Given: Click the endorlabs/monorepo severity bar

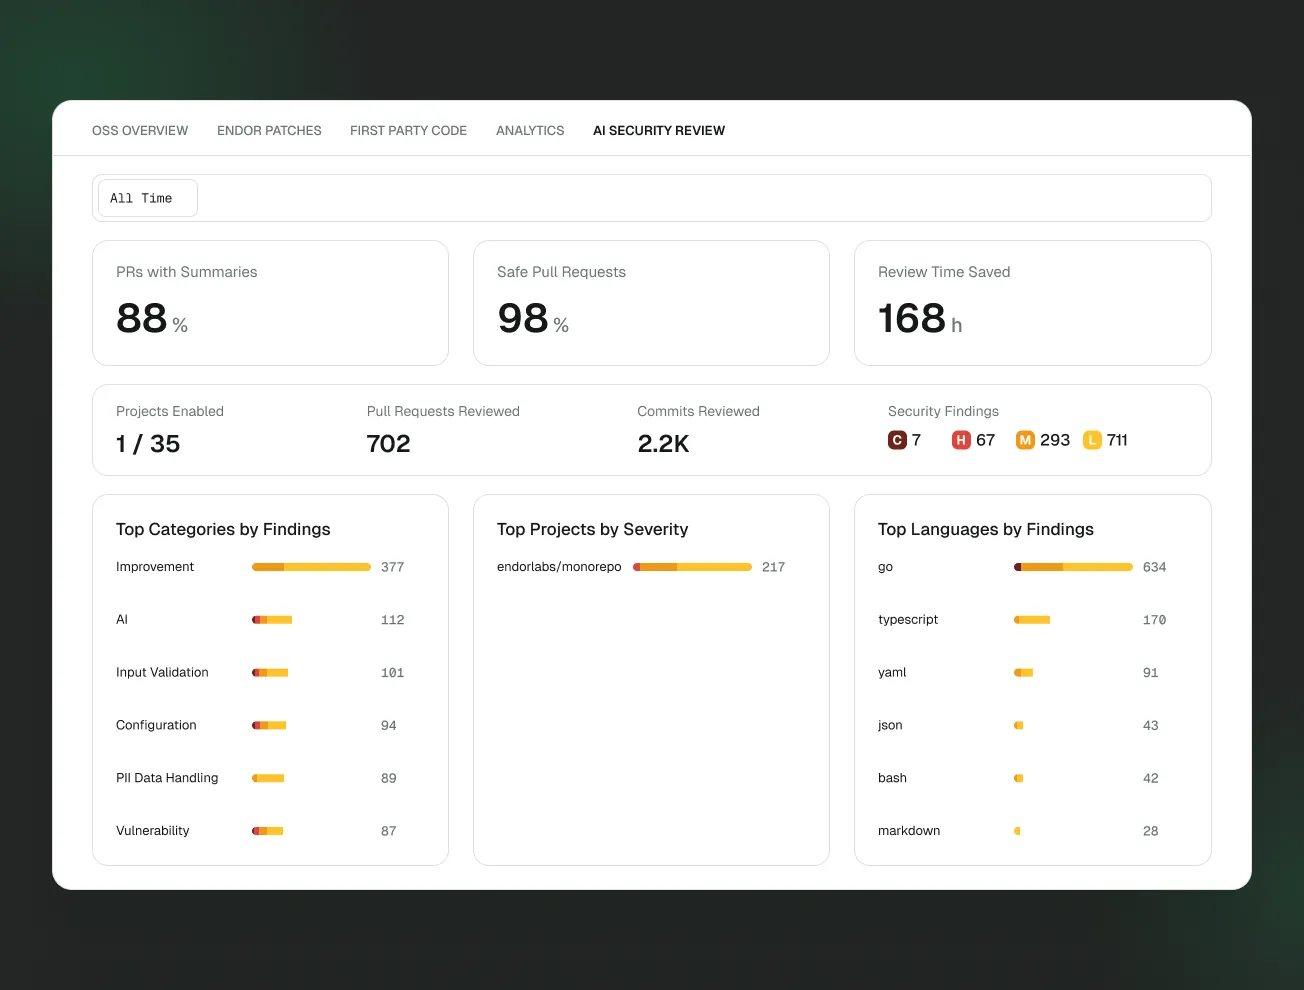Looking at the screenshot, I should (692, 567).
